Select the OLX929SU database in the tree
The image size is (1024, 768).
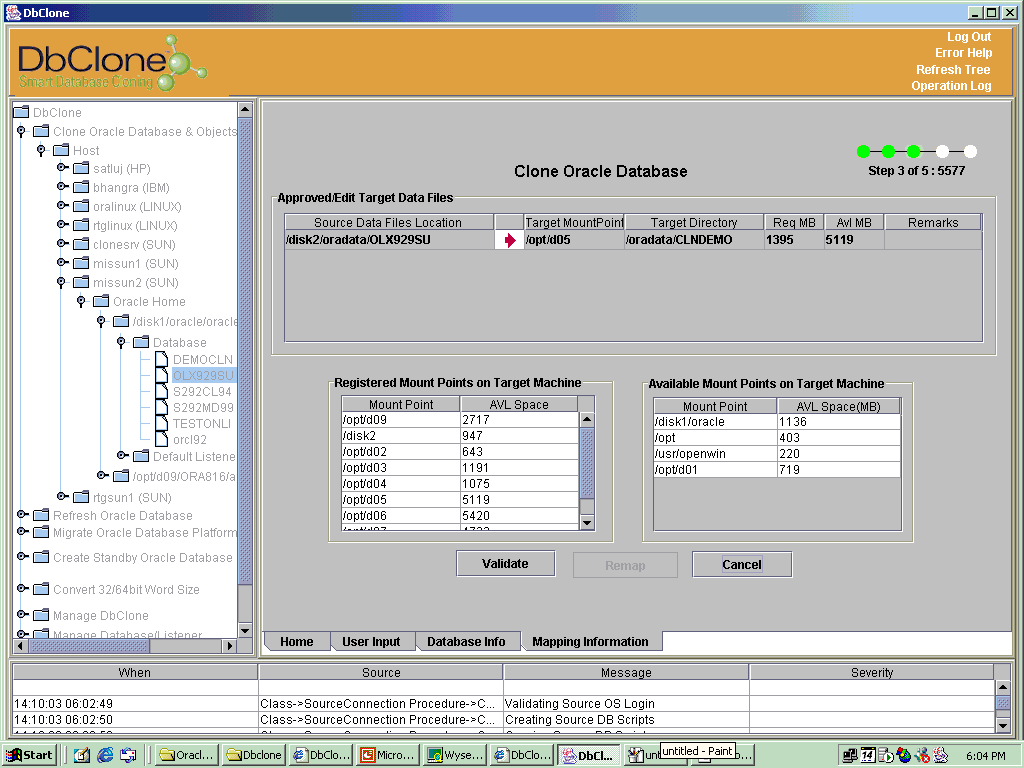point(202,376)
